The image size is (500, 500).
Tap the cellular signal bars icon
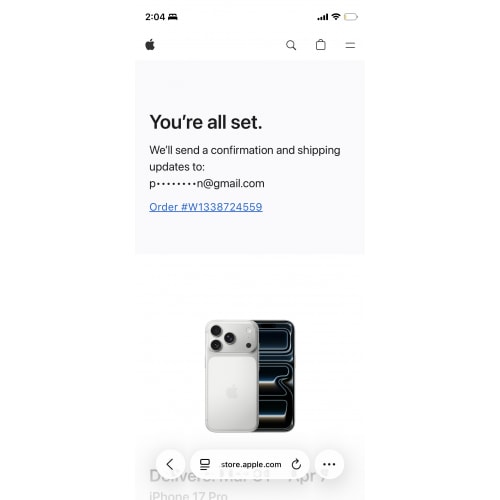pyautogui.click(x=323, y=17)
